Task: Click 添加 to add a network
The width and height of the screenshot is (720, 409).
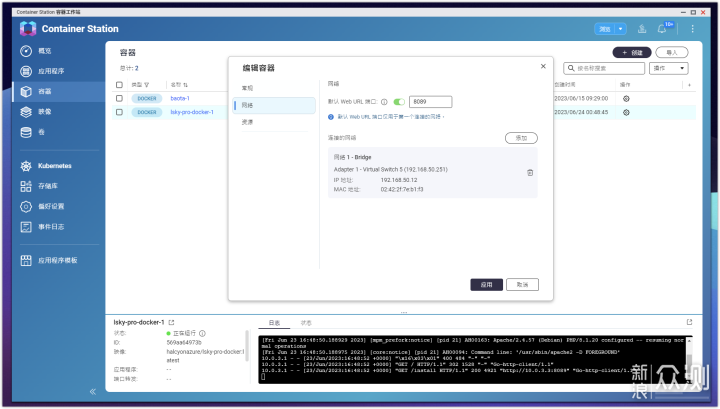Action: pos(521,138)
